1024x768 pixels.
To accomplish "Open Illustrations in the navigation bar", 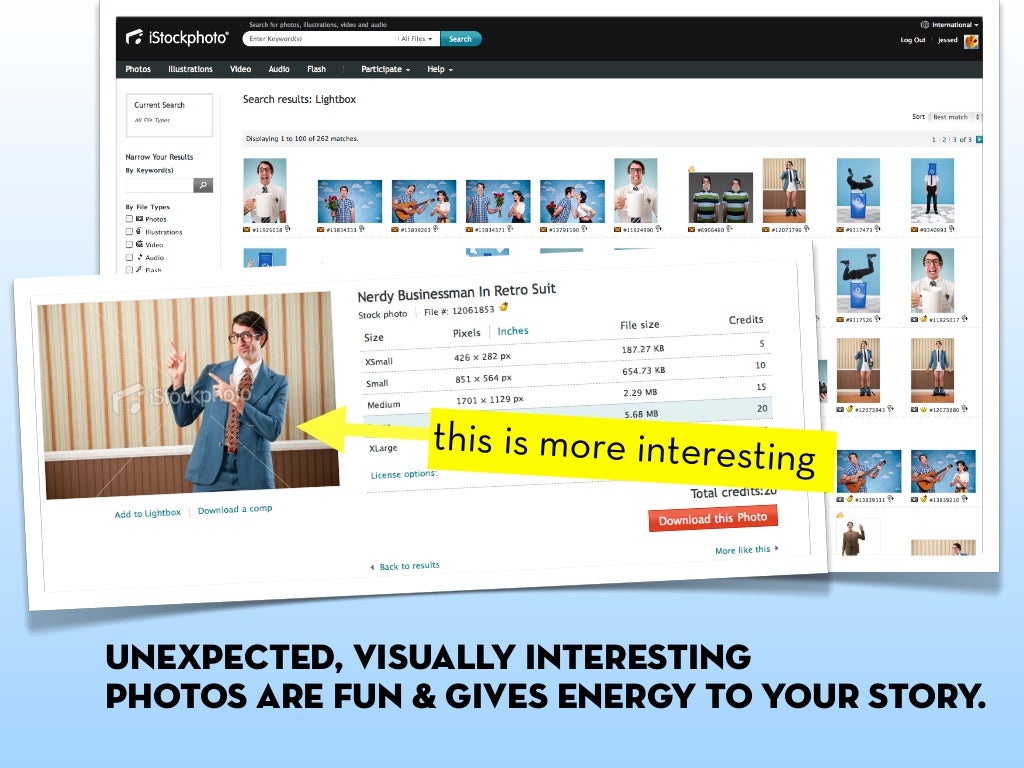I will point(190,69).
